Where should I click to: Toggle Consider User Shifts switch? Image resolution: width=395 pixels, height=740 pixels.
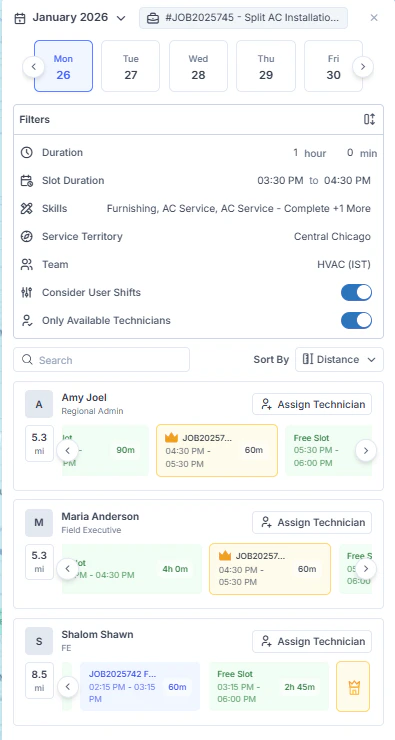356,293
